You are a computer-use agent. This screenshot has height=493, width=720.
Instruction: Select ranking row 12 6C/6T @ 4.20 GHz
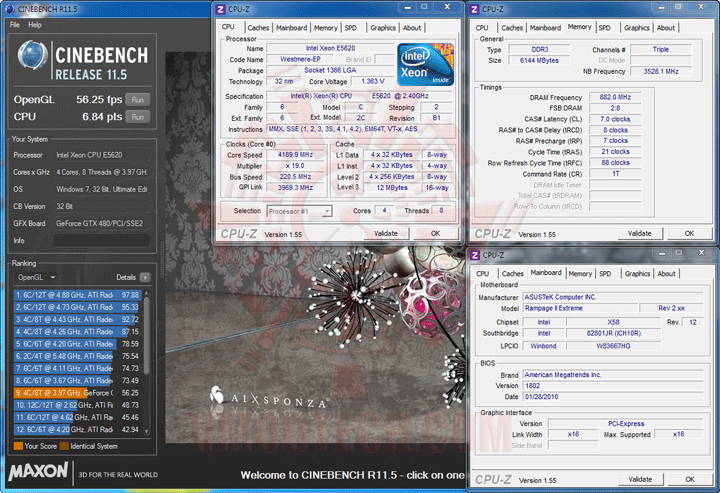pyautogui.click(x=77, y=430)
